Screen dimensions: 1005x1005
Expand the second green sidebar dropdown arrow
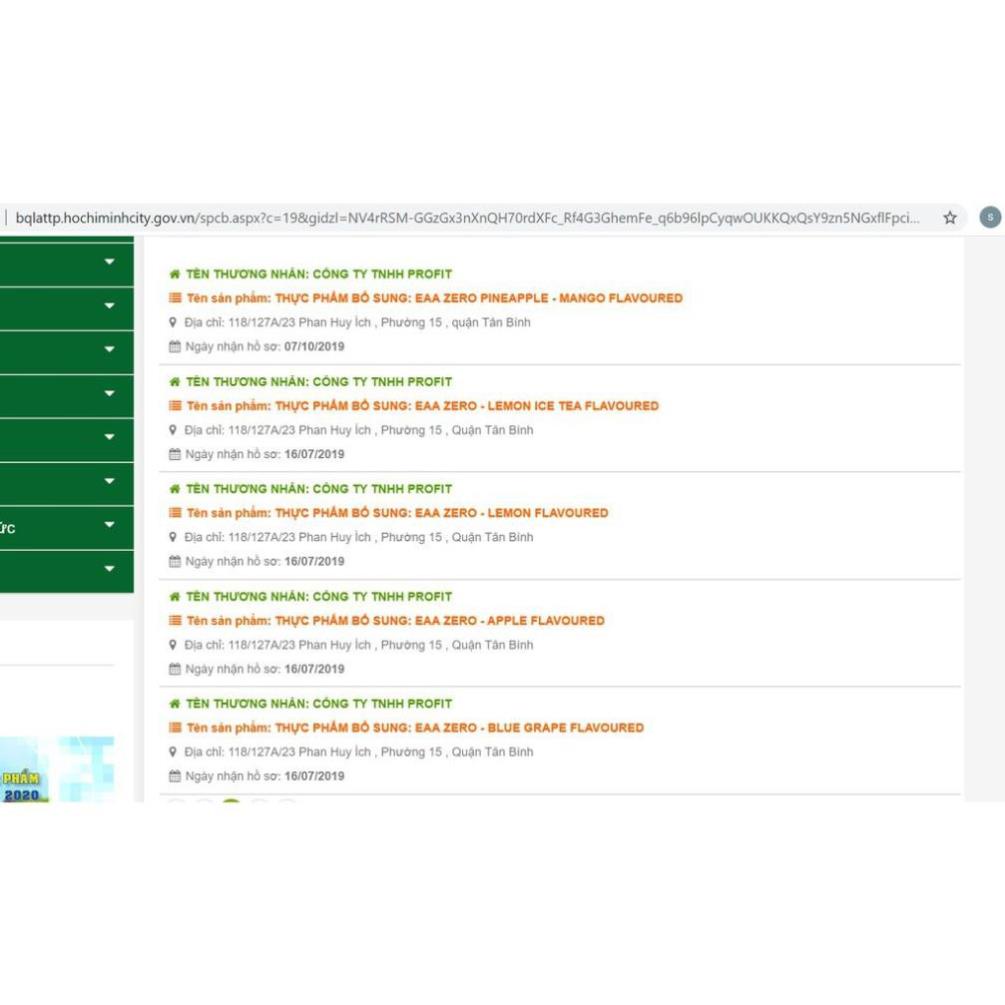109,306
